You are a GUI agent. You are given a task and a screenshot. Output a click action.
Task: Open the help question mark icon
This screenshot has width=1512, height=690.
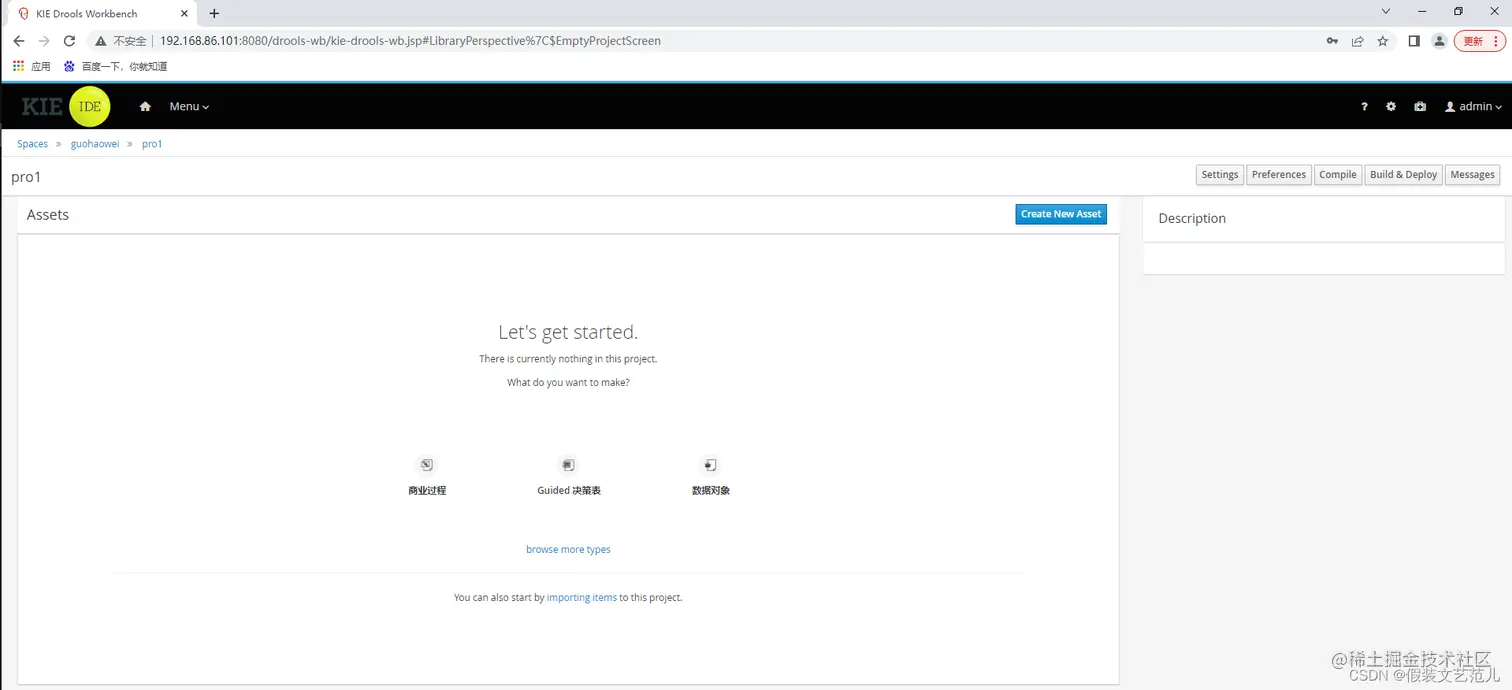tap(1364, 107)
